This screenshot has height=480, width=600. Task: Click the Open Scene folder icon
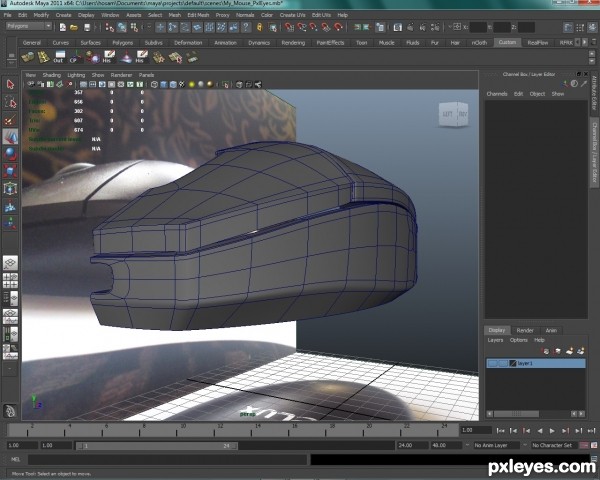pyautogui.click(x=74, y=27)
